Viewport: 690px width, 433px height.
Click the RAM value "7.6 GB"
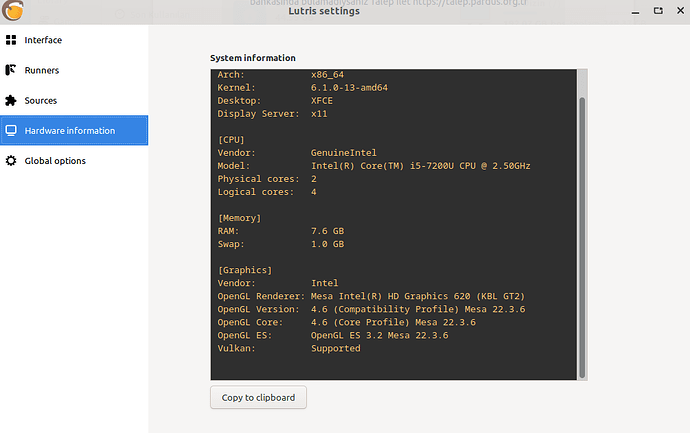click(x=327, y=231)
